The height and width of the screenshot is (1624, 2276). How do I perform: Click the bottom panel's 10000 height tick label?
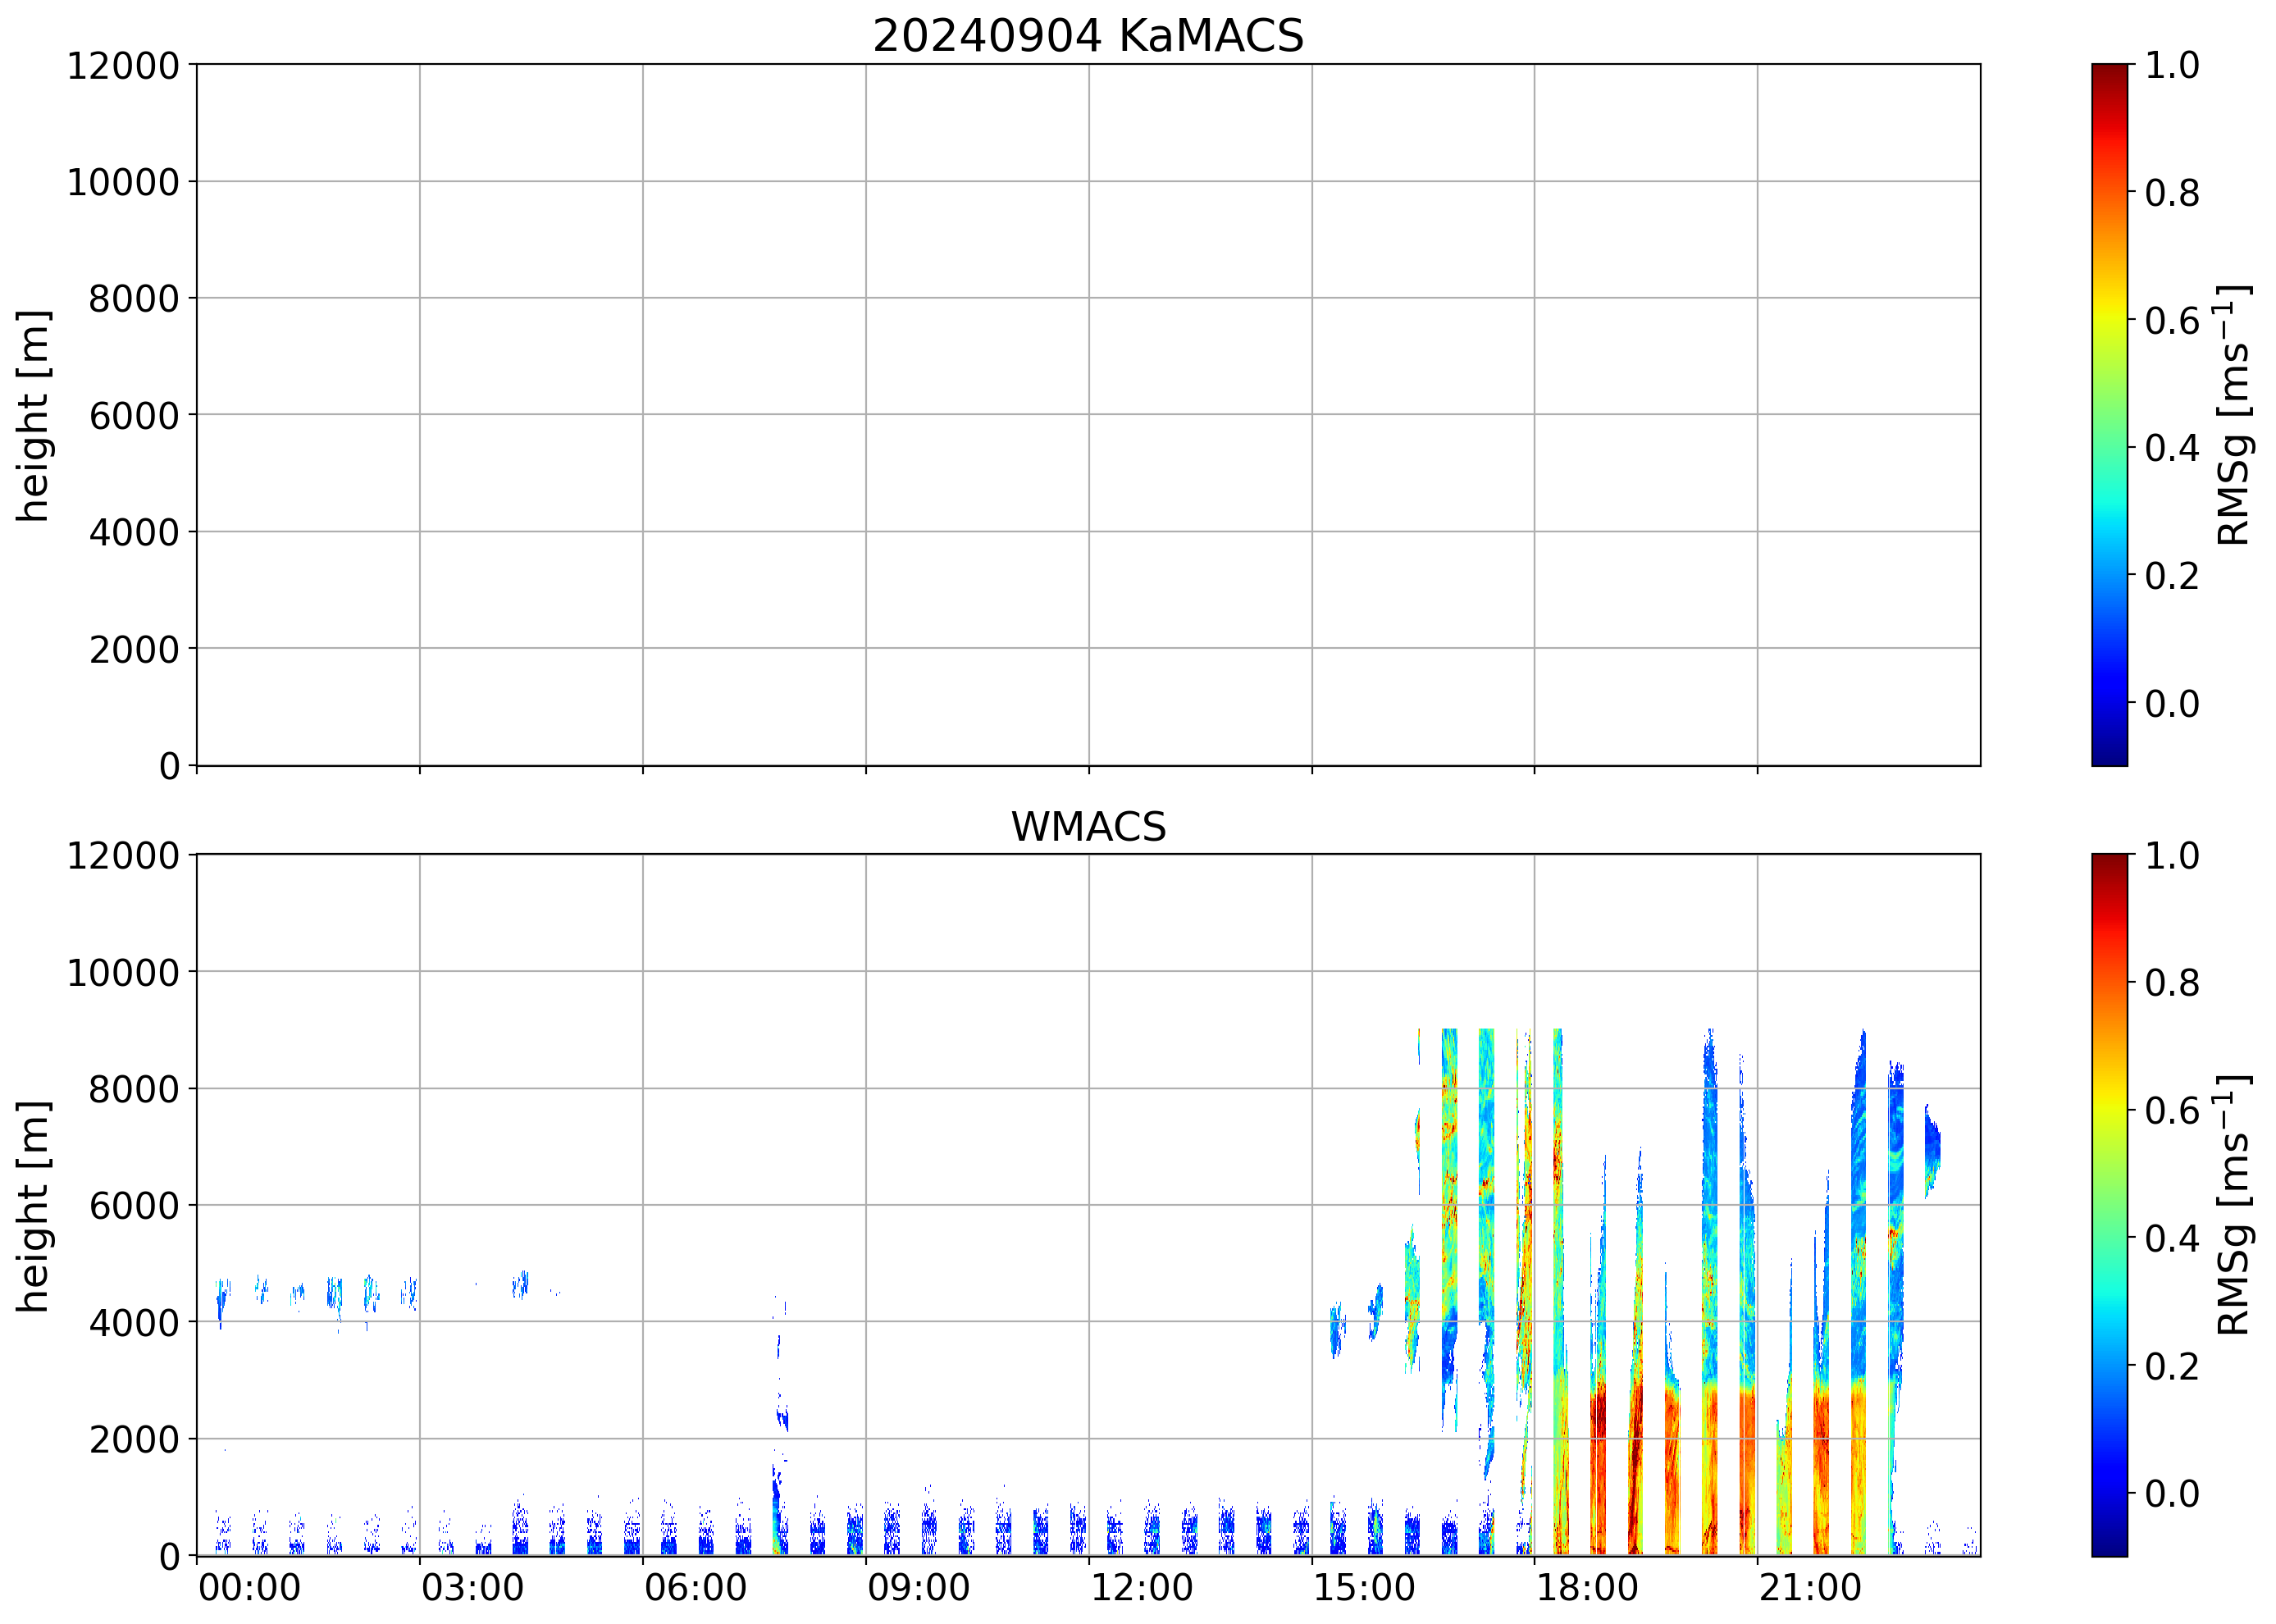click(x=122, y=972)
